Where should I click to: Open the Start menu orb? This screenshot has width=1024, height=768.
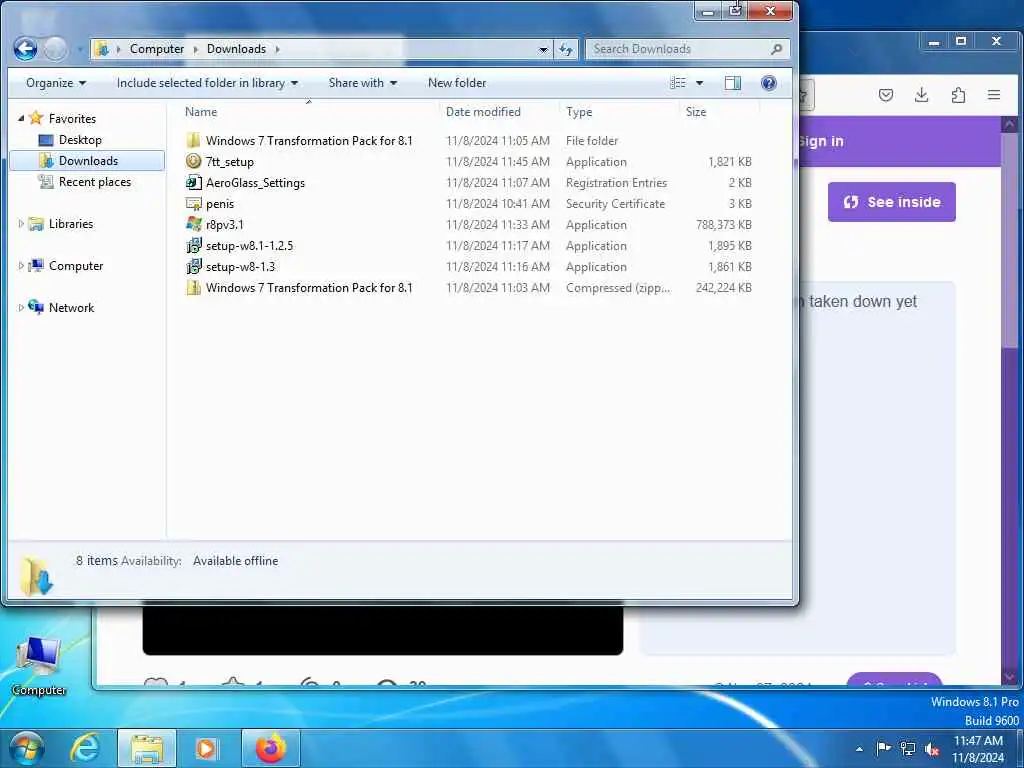tap(27, 748)
